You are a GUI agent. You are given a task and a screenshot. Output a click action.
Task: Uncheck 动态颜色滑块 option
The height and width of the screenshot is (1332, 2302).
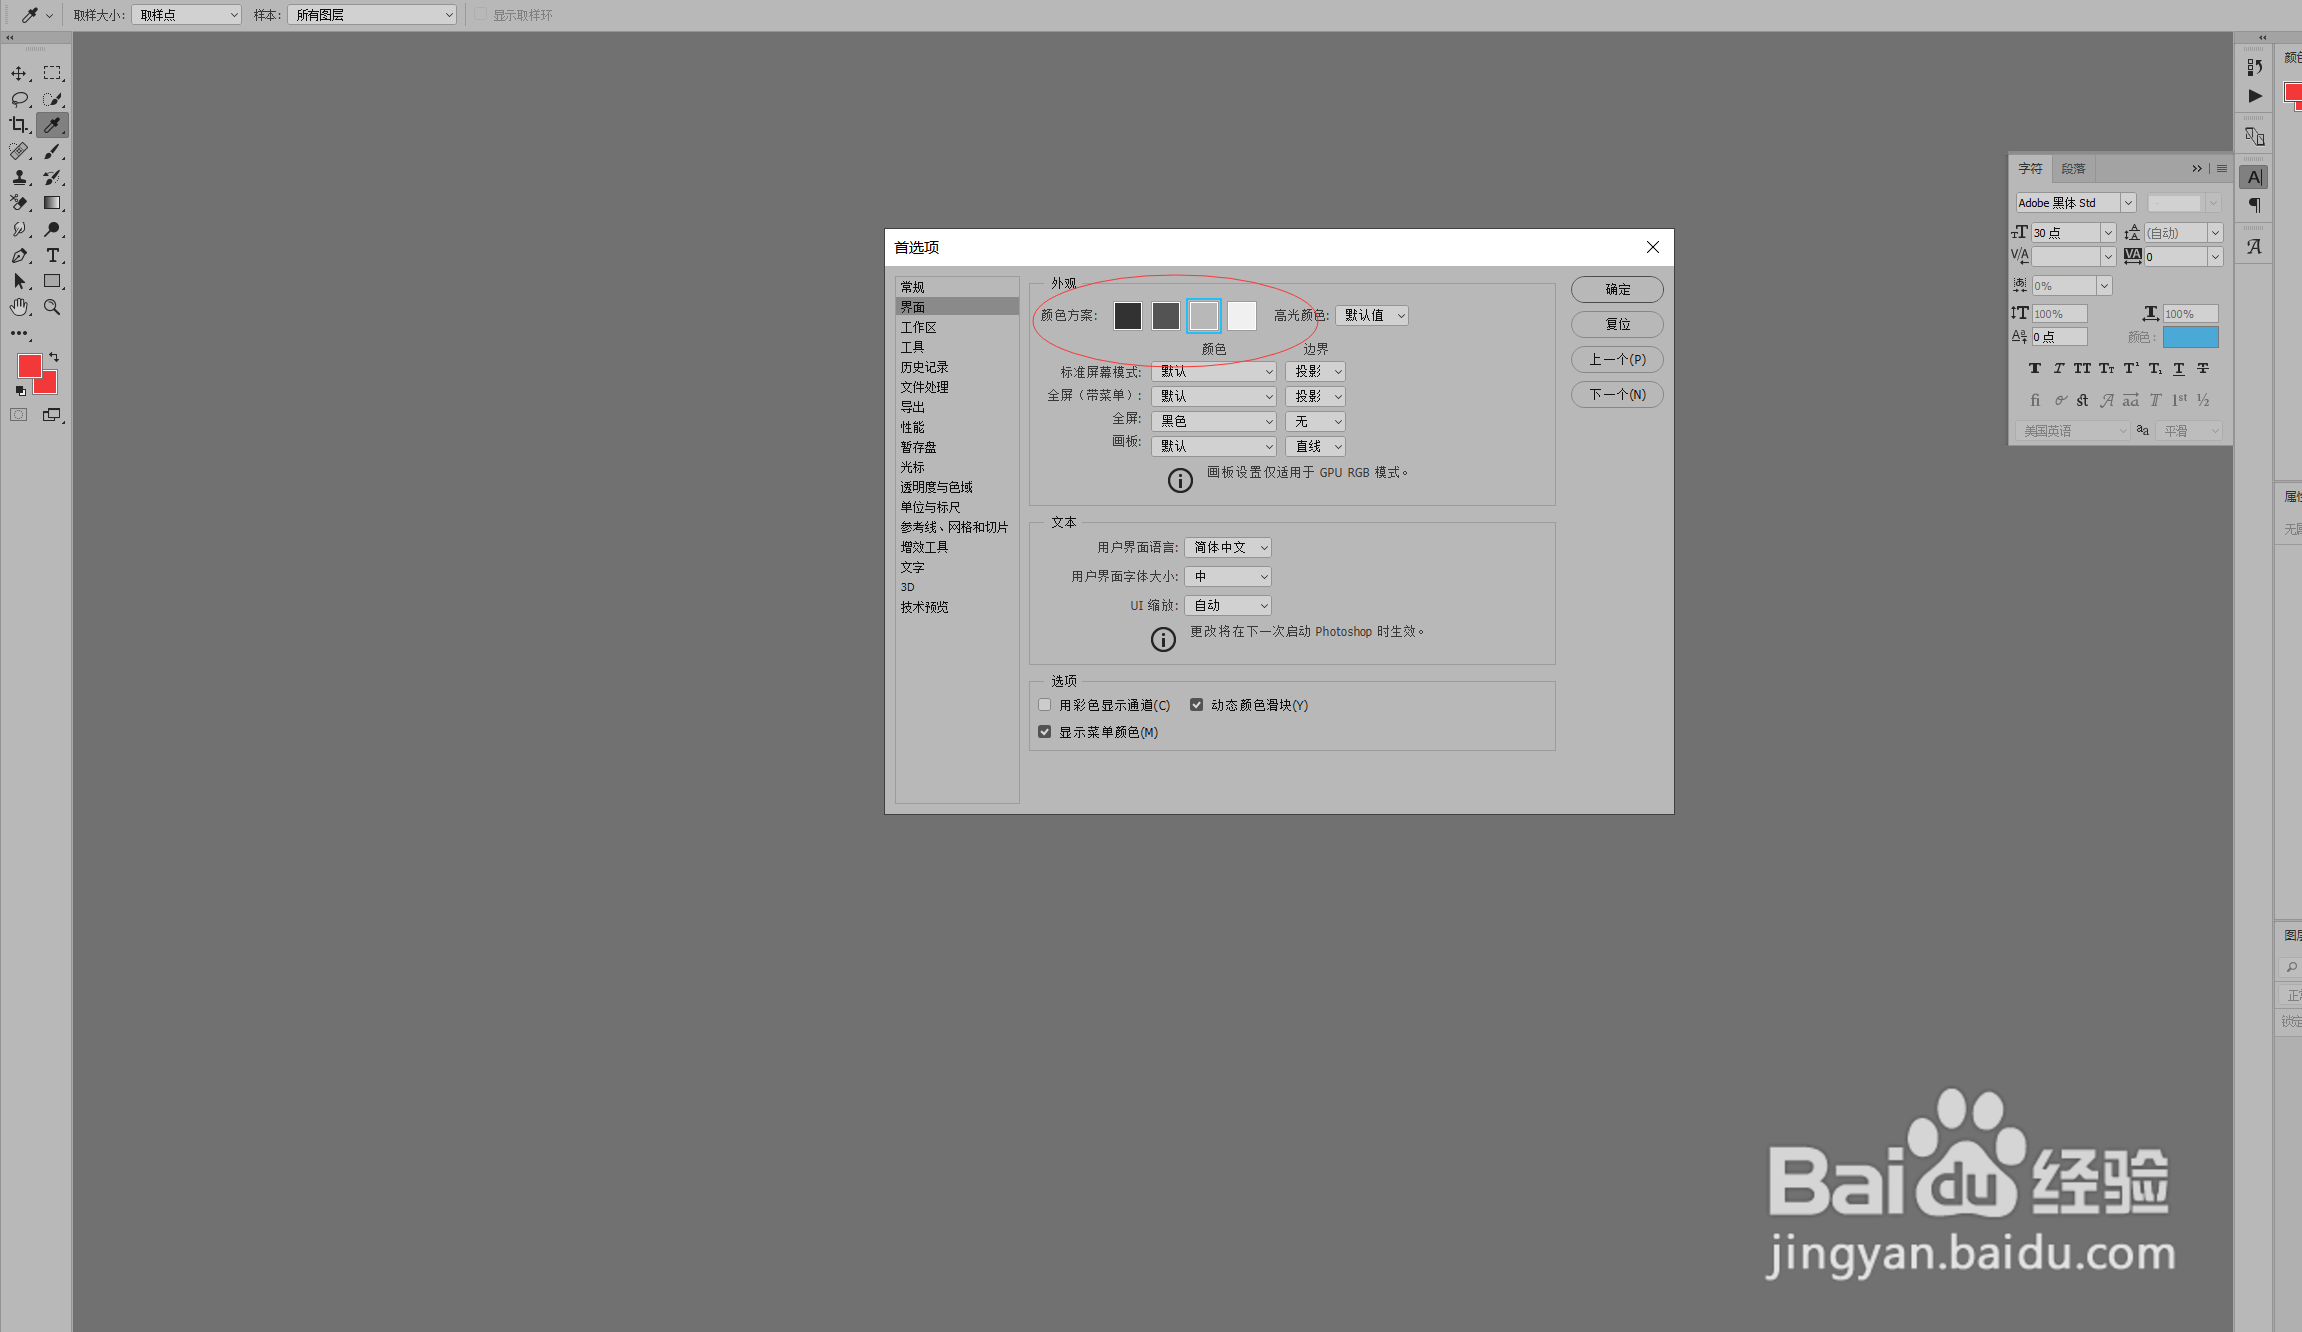click(1196, 705)
